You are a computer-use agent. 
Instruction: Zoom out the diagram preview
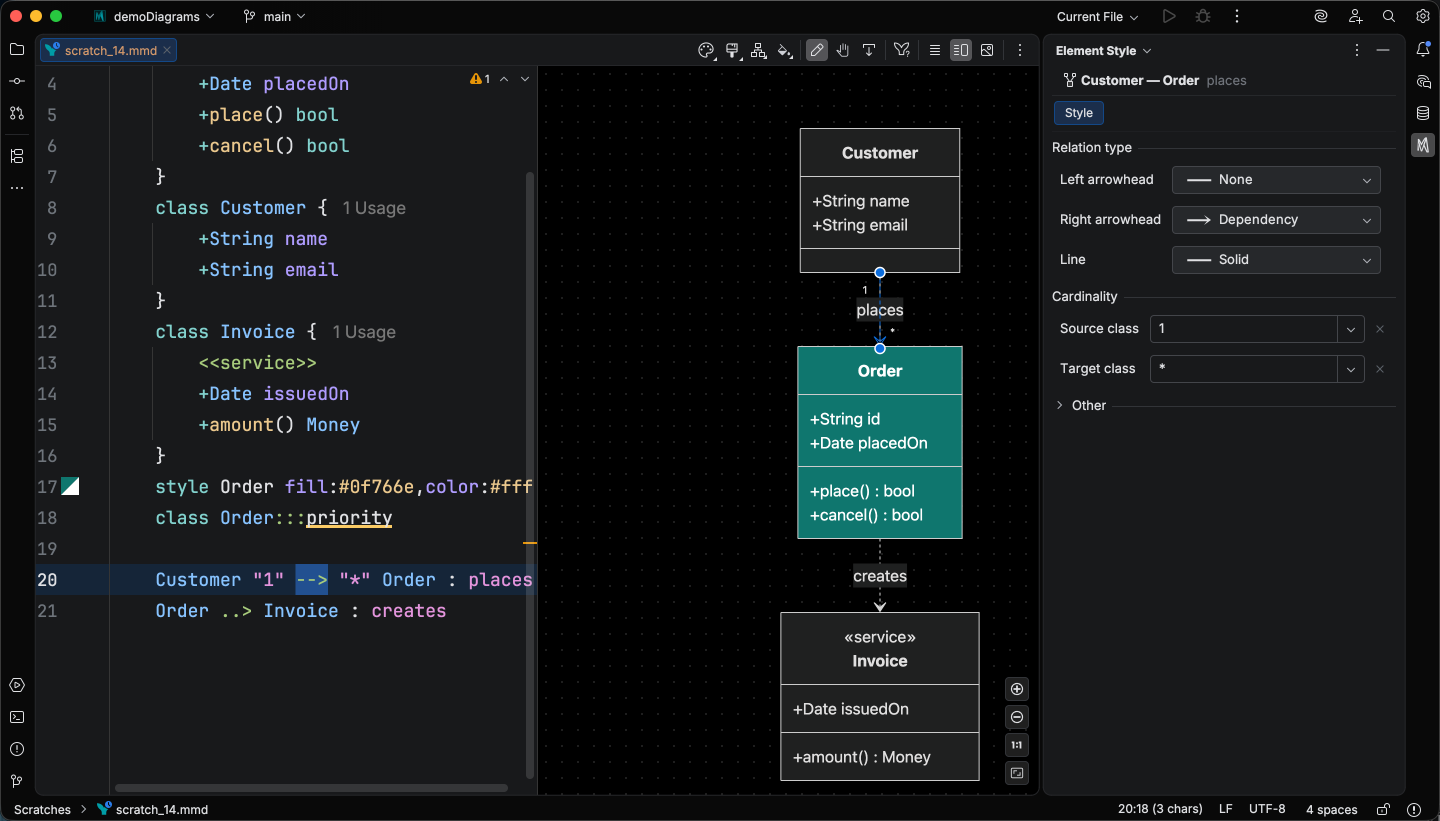1017,717
